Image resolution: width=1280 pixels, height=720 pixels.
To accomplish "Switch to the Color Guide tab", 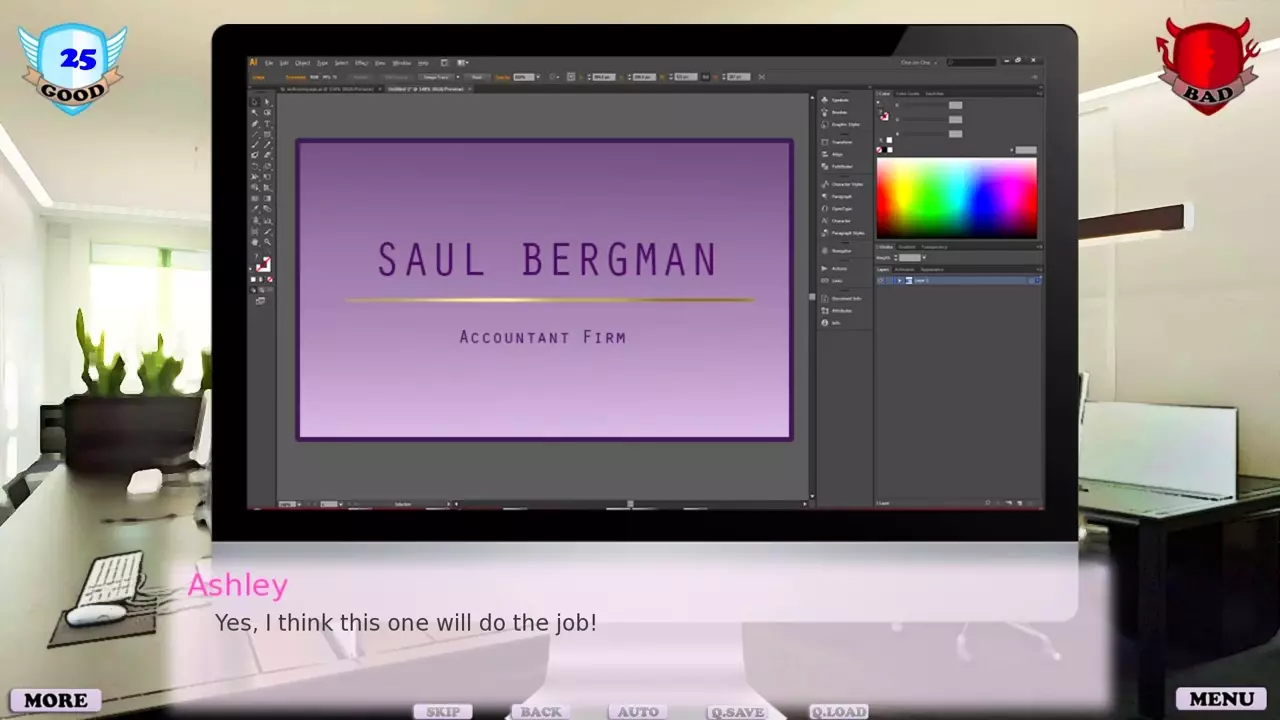I will [x=908, y=94].
